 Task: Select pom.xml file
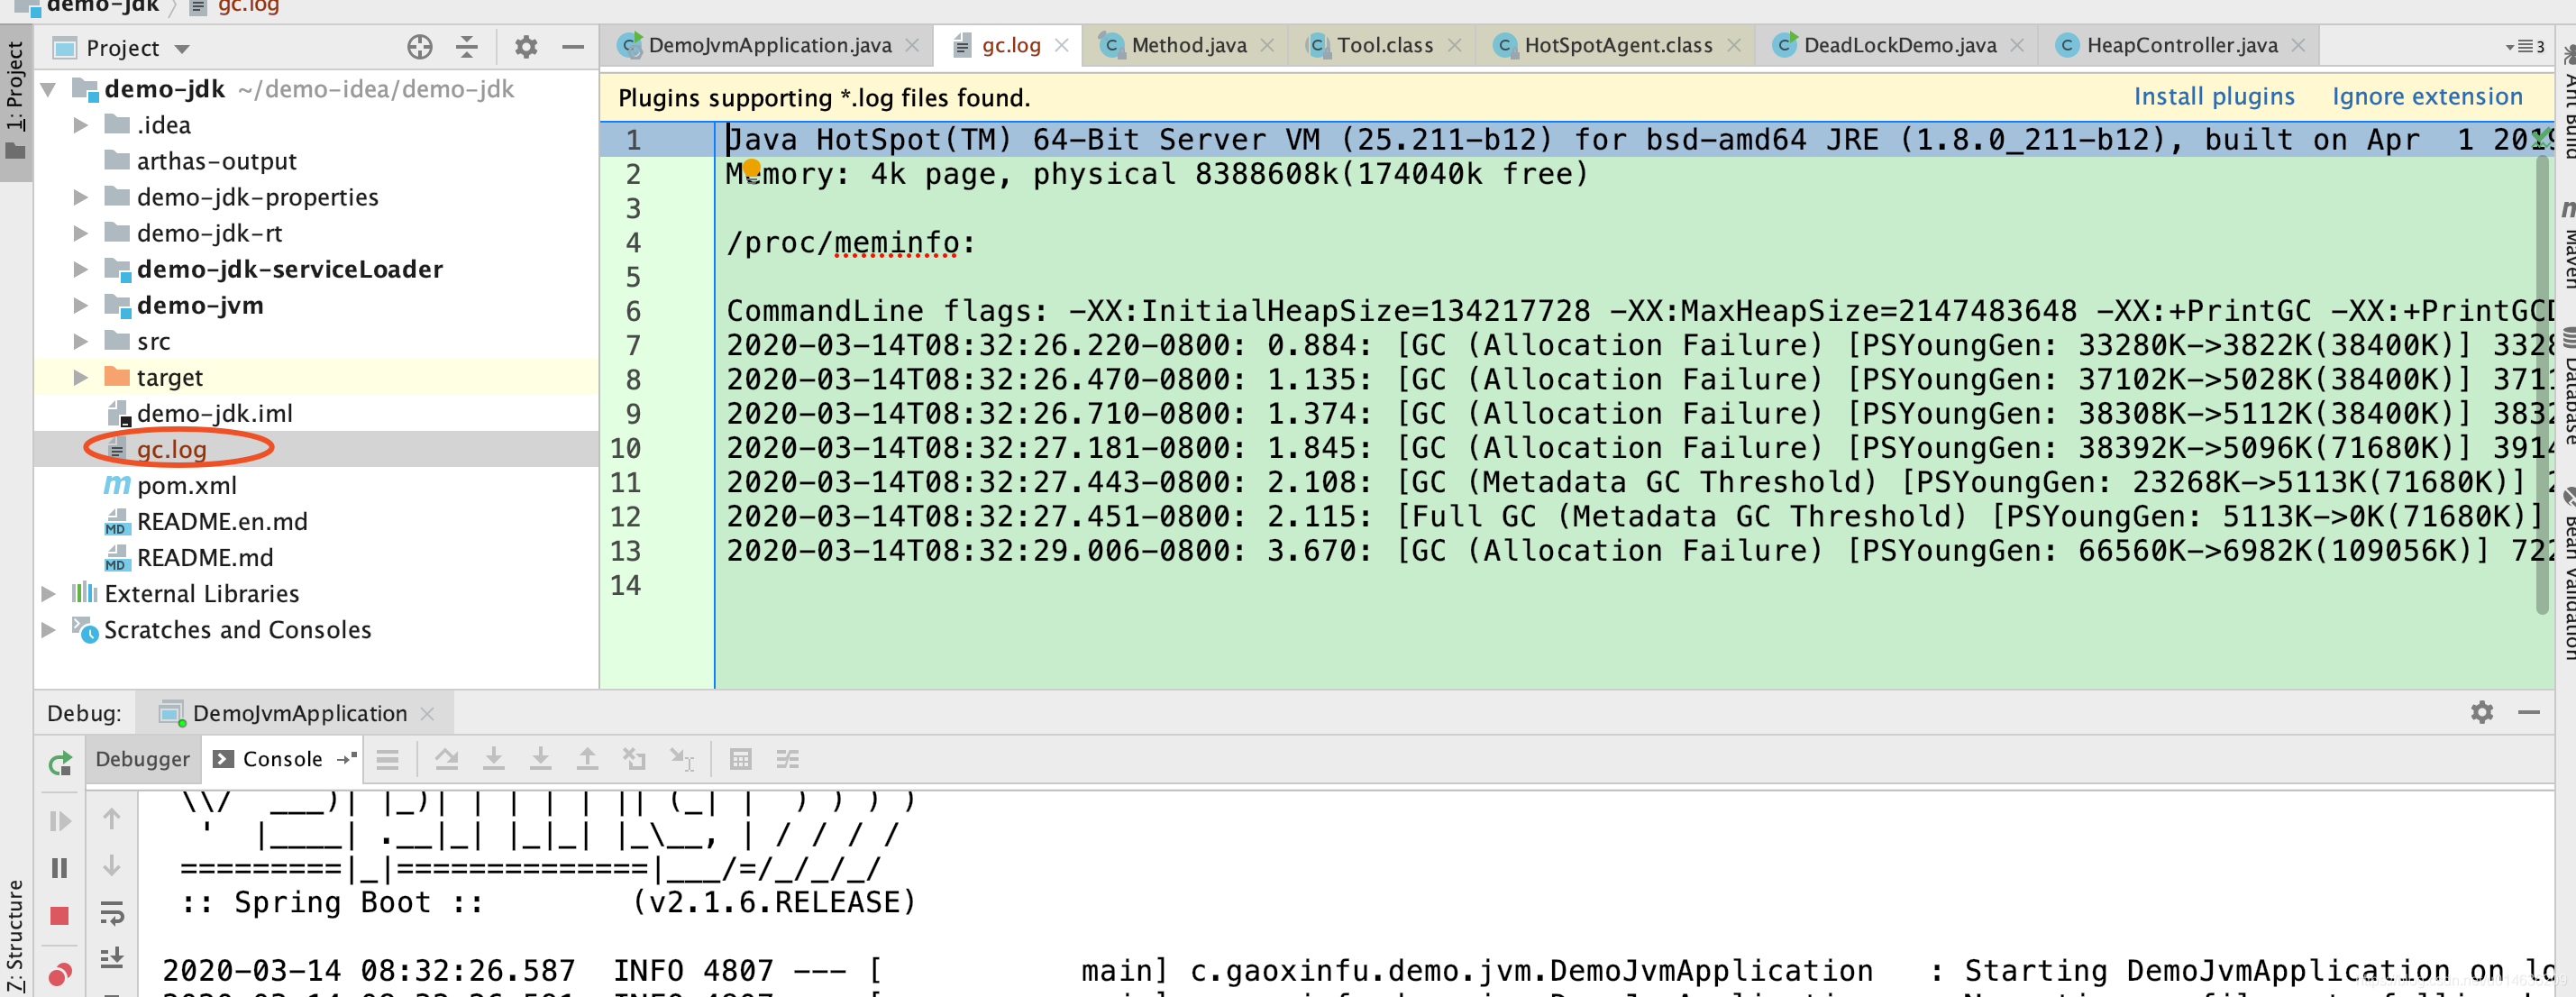(186, 485)
